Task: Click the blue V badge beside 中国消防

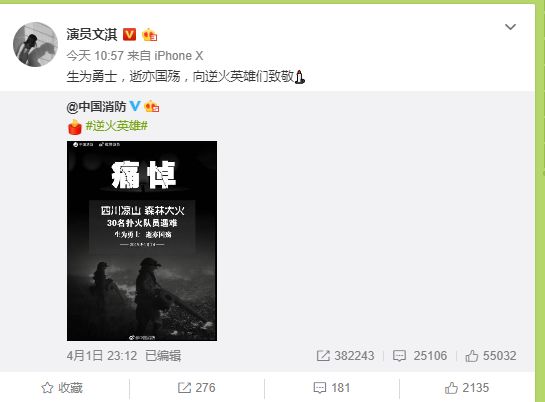Action: pos(135,106)
